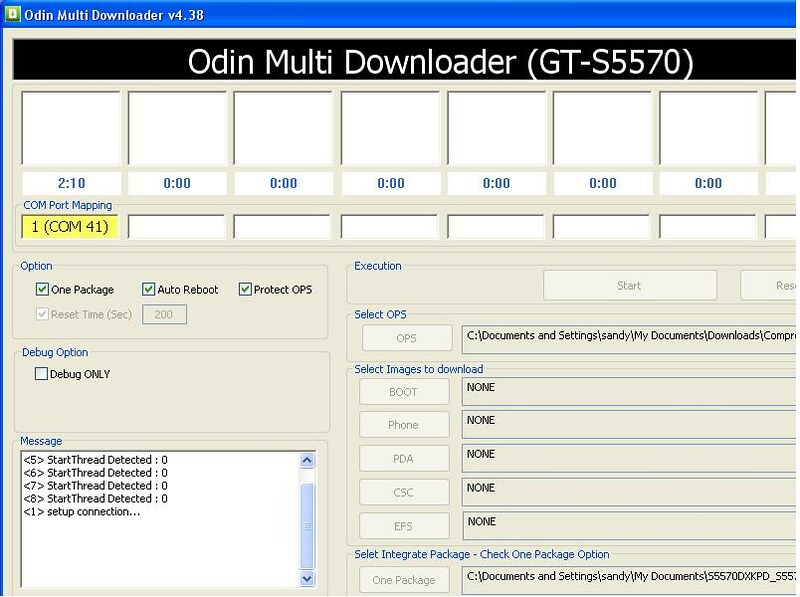Click the EFS path field showing NONE
The height and width of the screenshot is (597, 800).
(630, 526)
